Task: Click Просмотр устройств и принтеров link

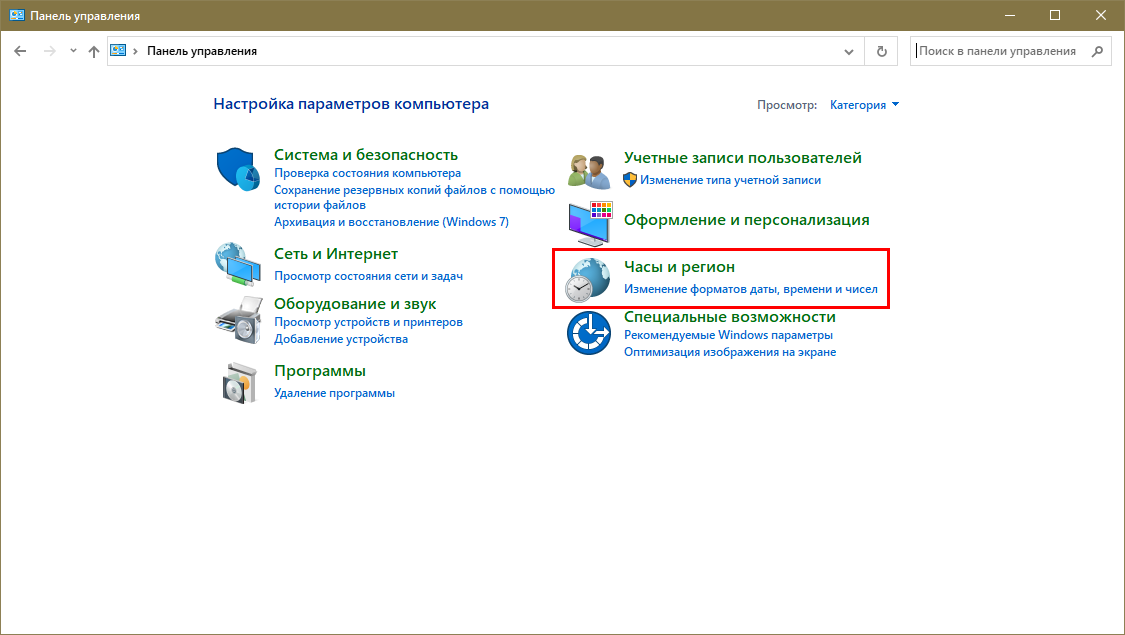Action: click(x=368, y=322)
